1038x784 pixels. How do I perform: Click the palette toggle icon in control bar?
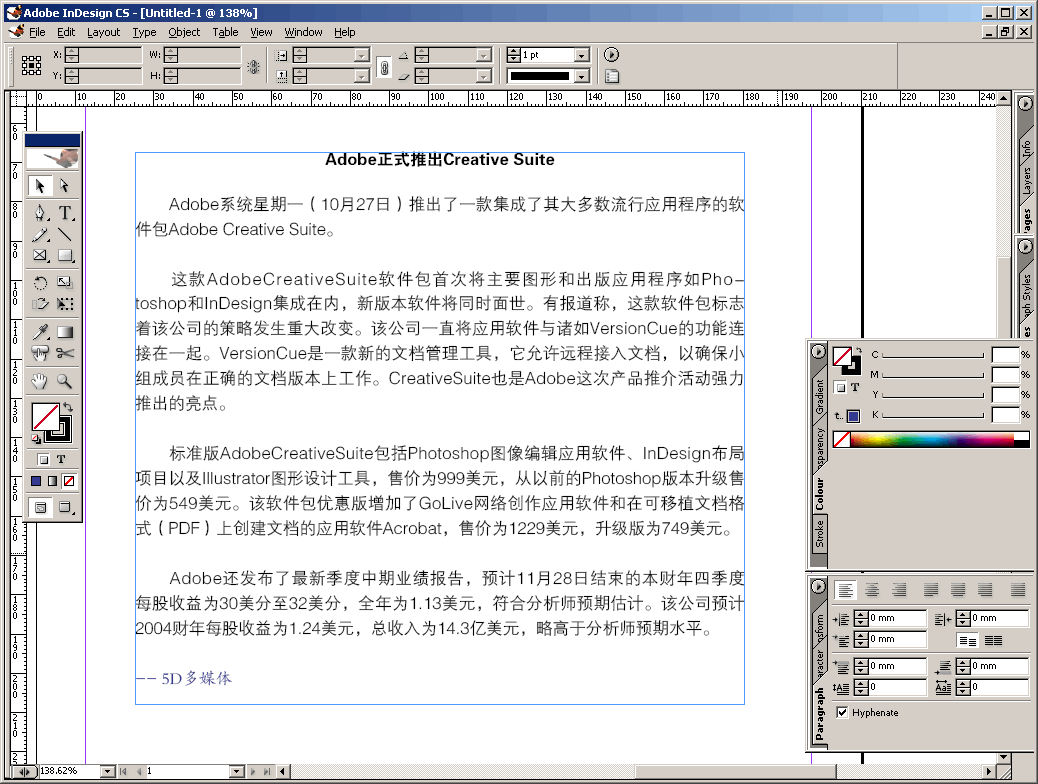612,76
